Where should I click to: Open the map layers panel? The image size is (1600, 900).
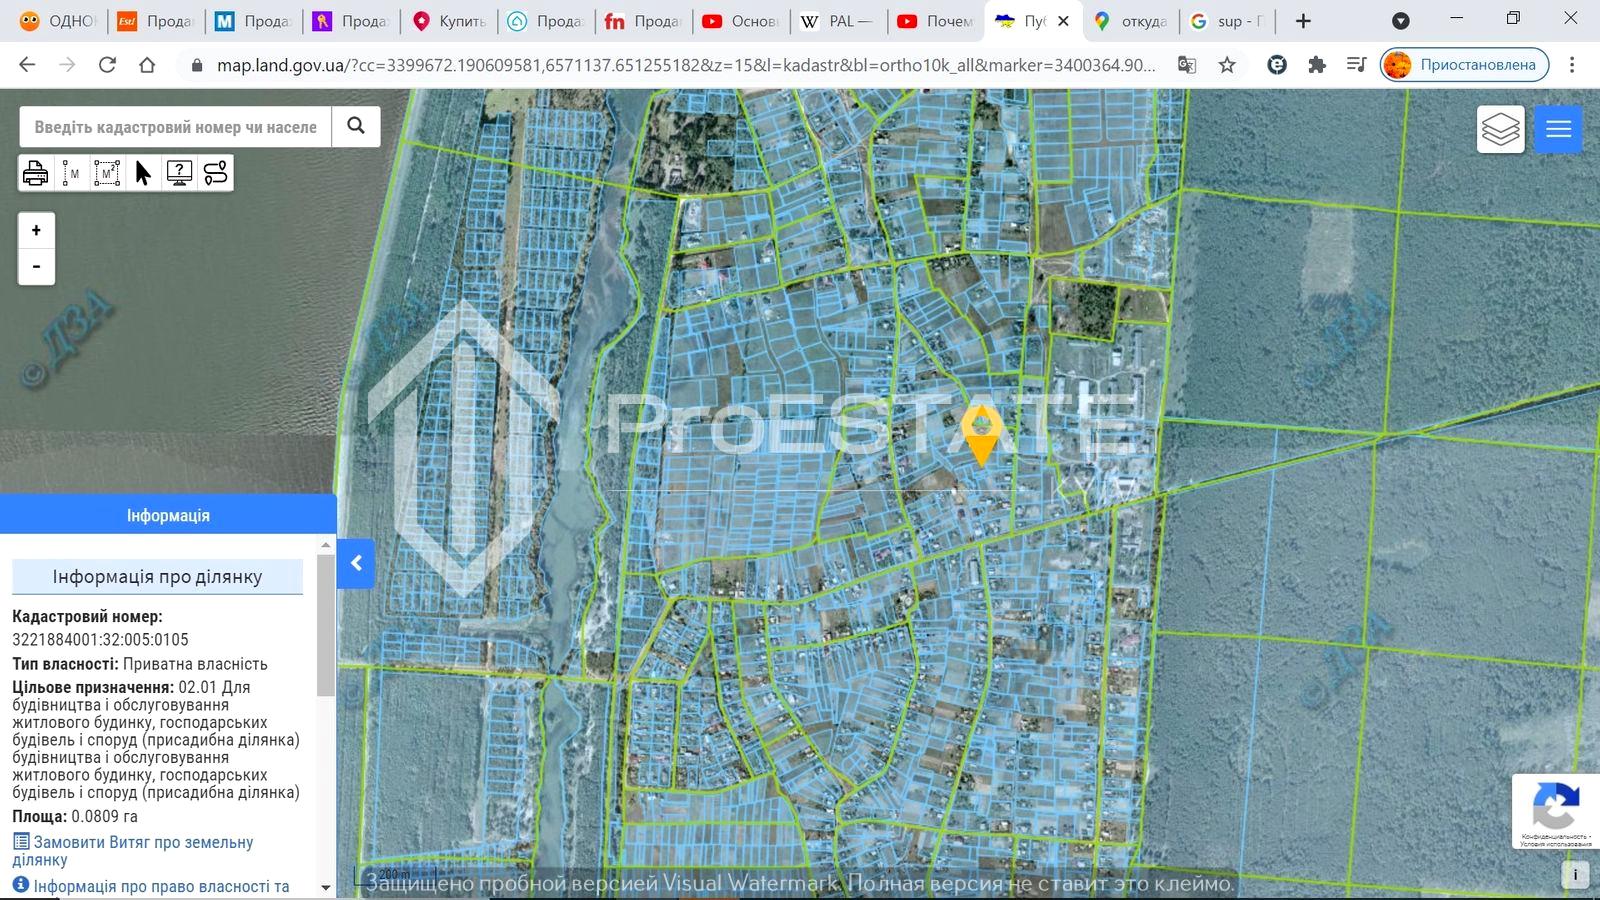tap(1500, 129)
